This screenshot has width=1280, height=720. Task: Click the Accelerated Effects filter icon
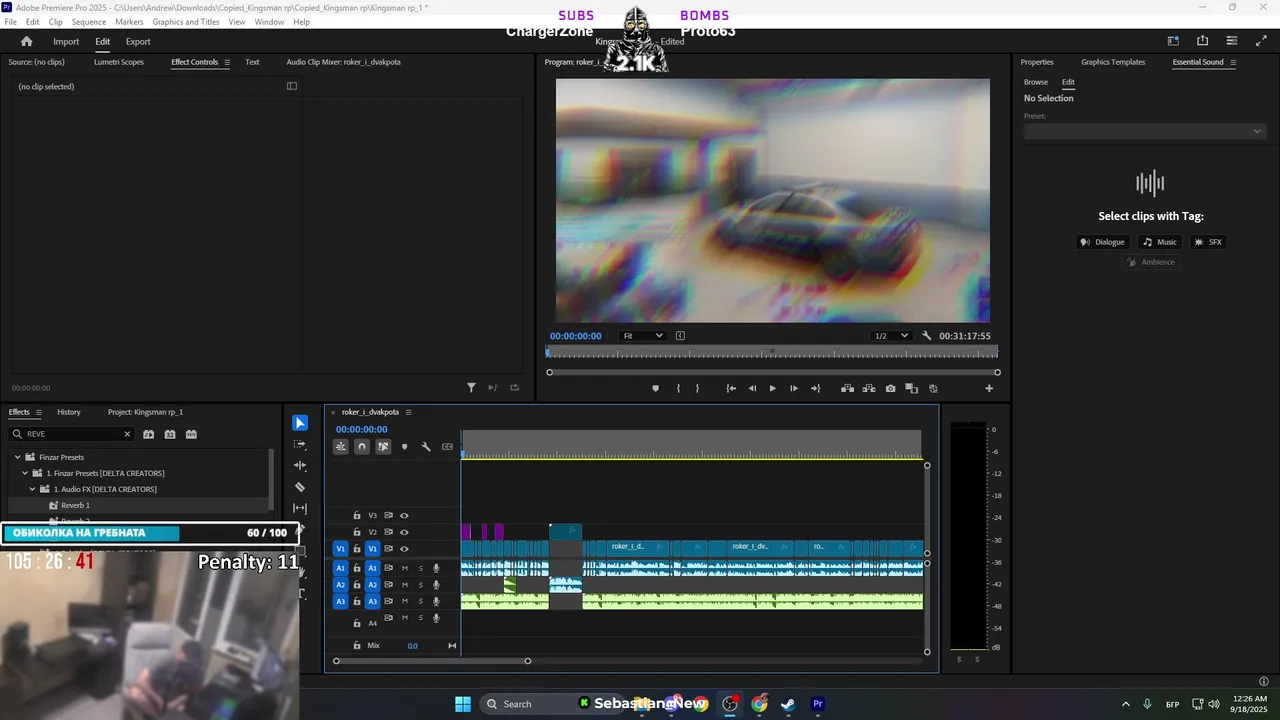pyautogui.click(x=148, y=434)
